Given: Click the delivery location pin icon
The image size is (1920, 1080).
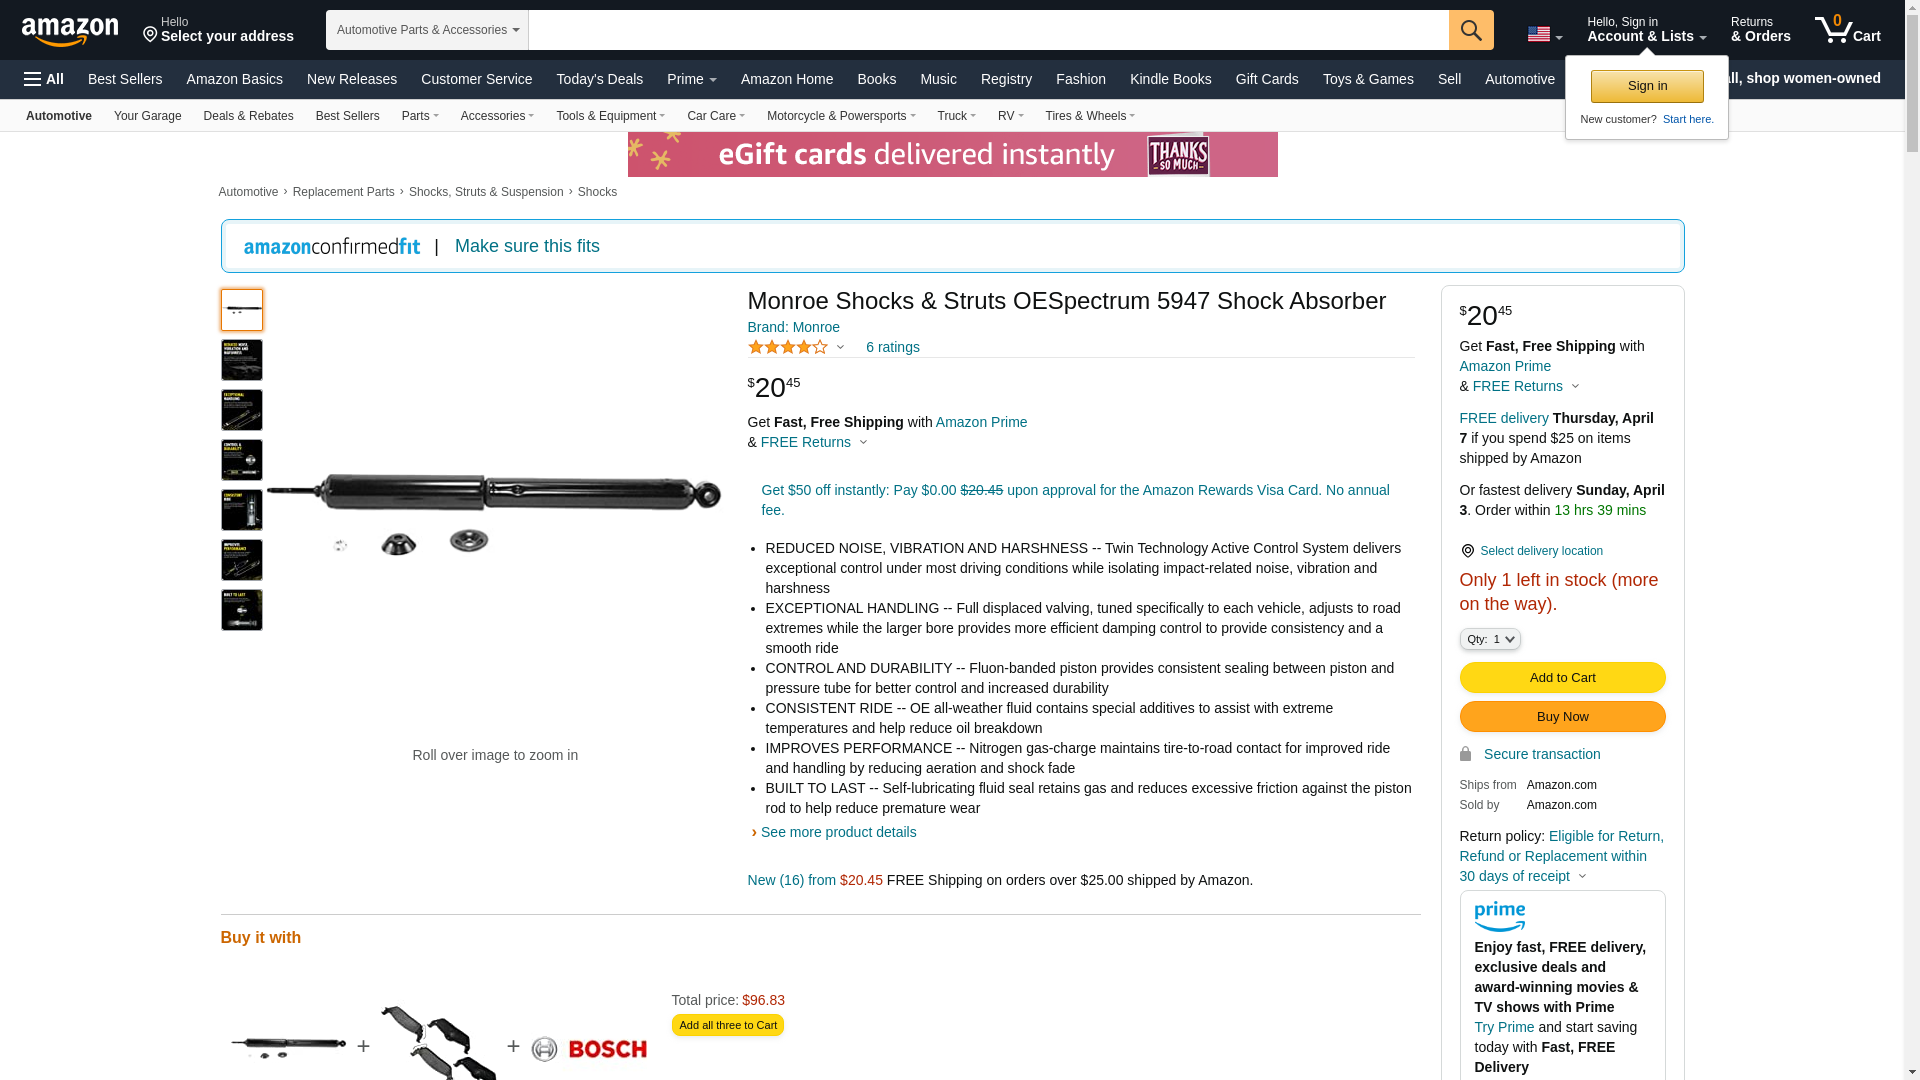Looking at the screenshot, I should (1467, 551).
